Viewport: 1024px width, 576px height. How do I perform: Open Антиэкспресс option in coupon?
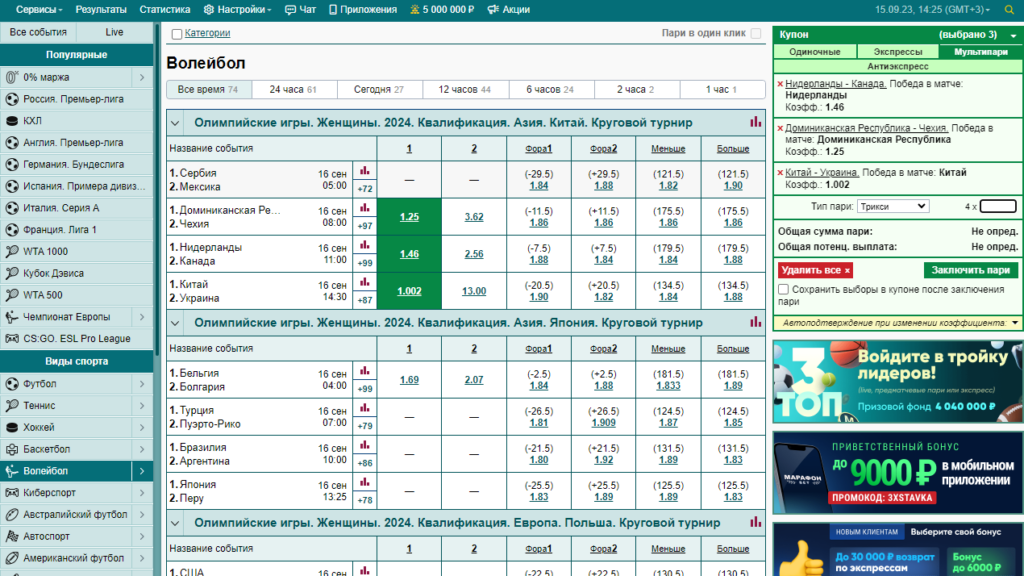pos(897,66)
